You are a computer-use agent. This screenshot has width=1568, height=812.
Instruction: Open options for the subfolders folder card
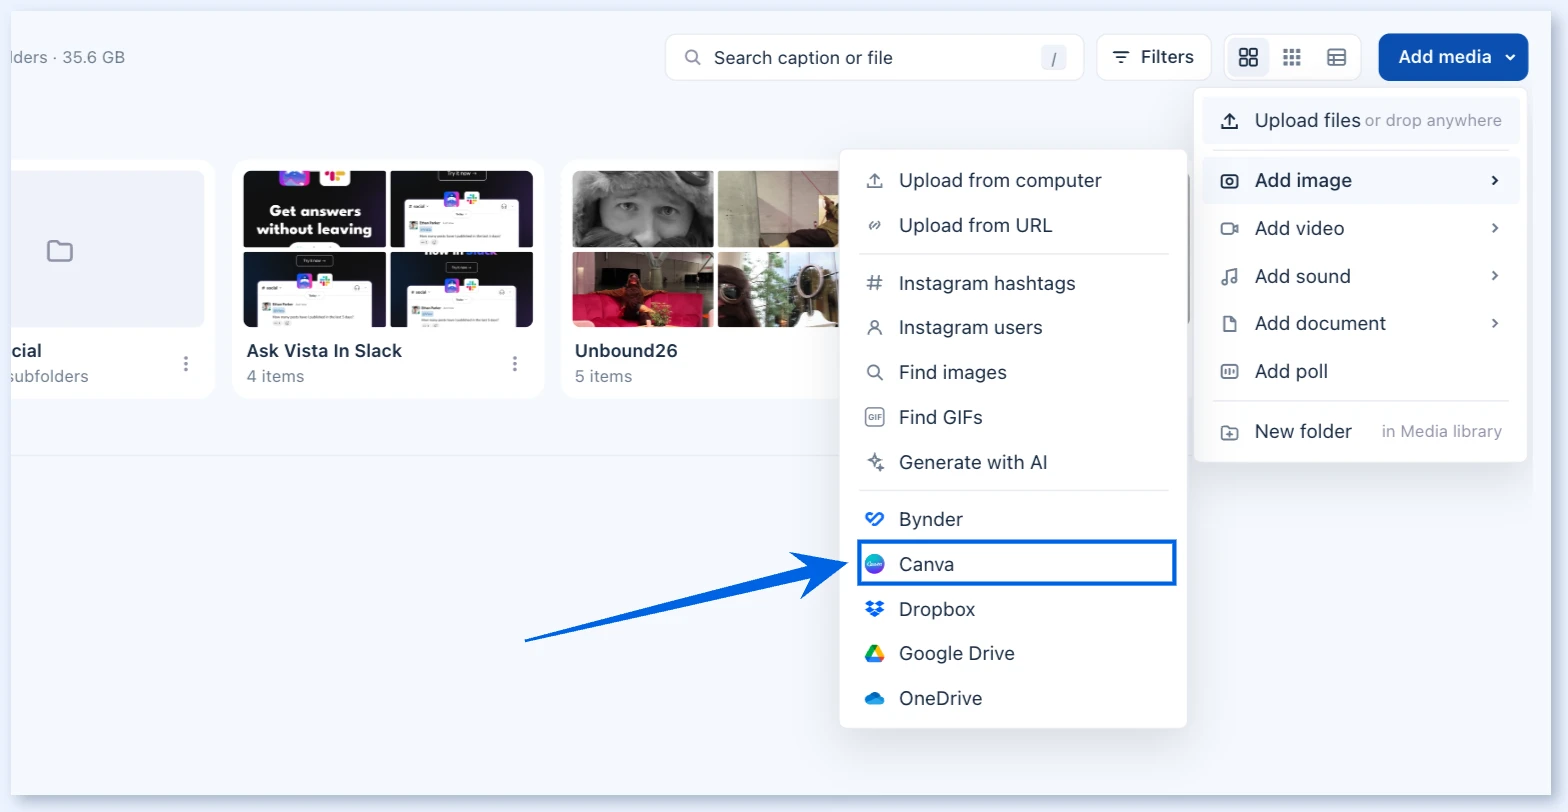[186, 364]
